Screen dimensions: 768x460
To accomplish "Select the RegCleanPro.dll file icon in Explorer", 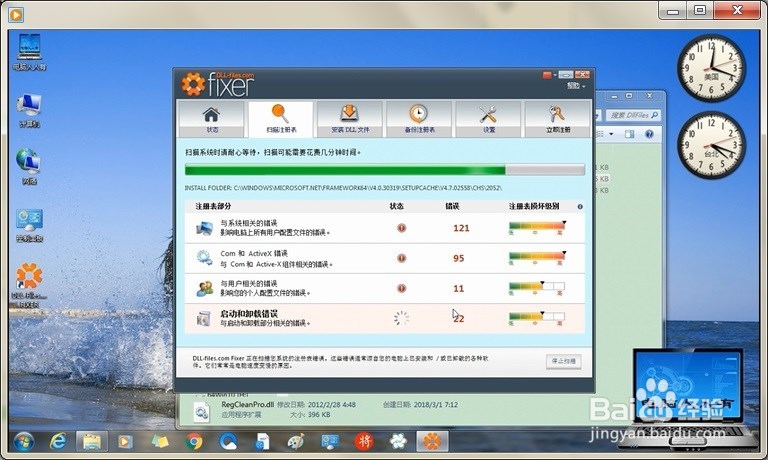I will [x=201, y=412].
